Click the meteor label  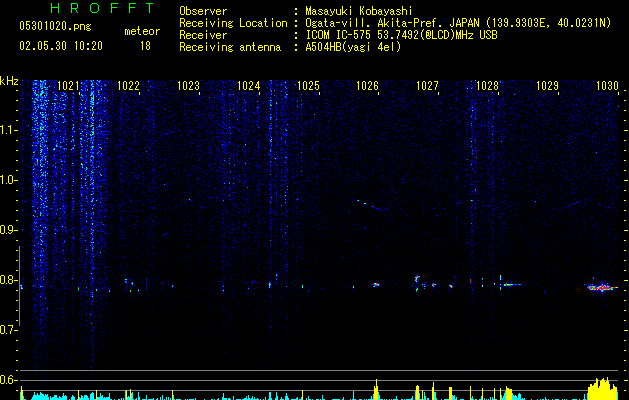(x=142, y=31)
